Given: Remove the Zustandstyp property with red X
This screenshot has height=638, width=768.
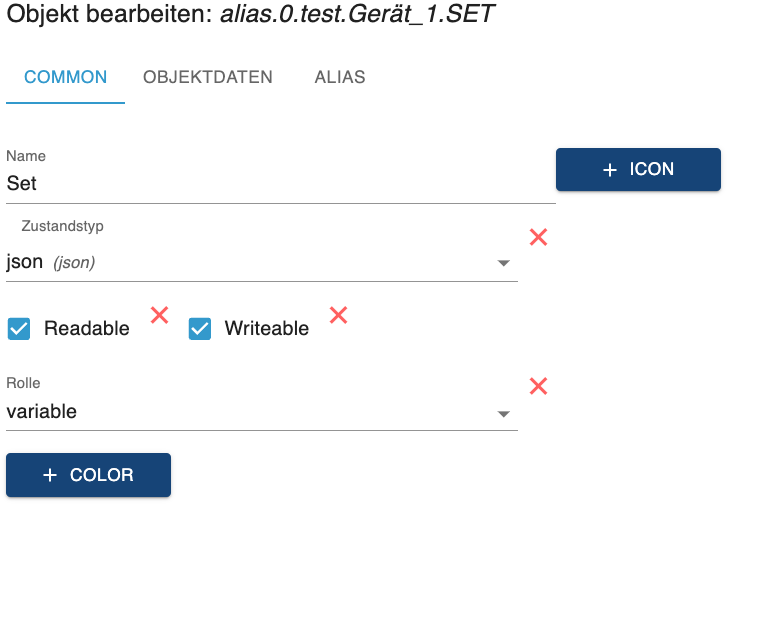Looking at the screenshot, I should pos(538,237).
